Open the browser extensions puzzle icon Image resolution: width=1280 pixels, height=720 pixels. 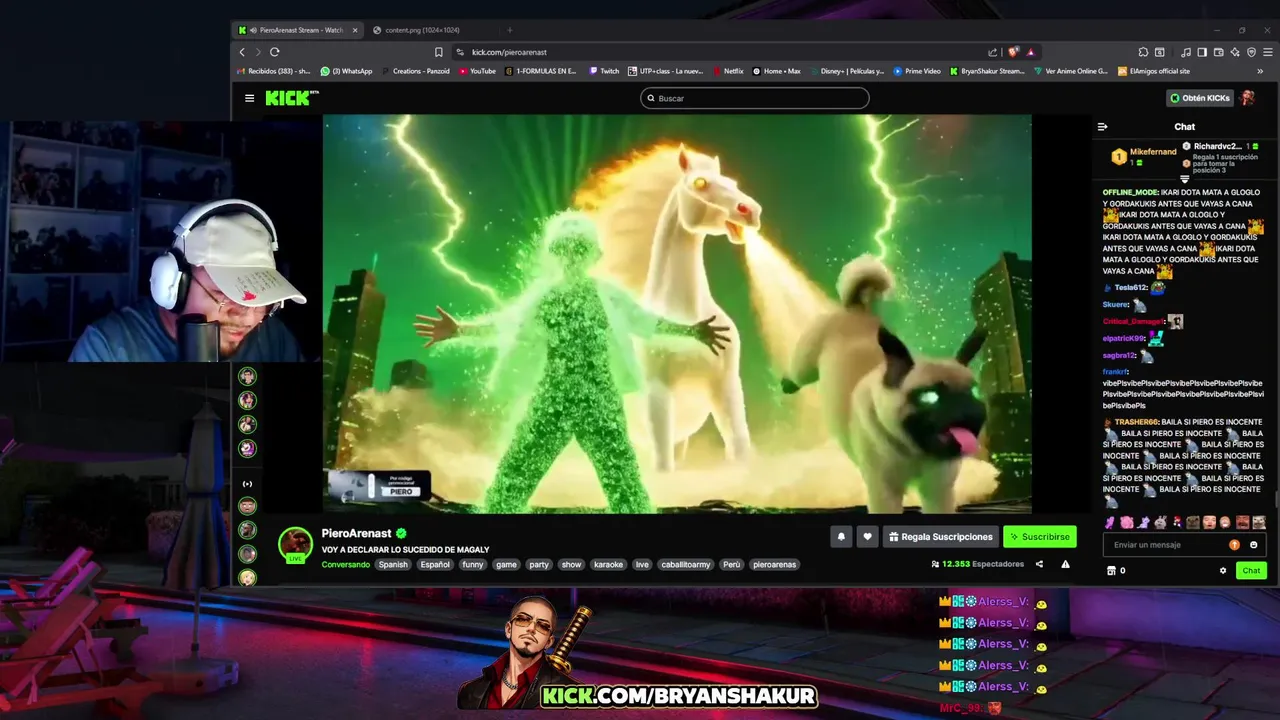(1144, 52)
